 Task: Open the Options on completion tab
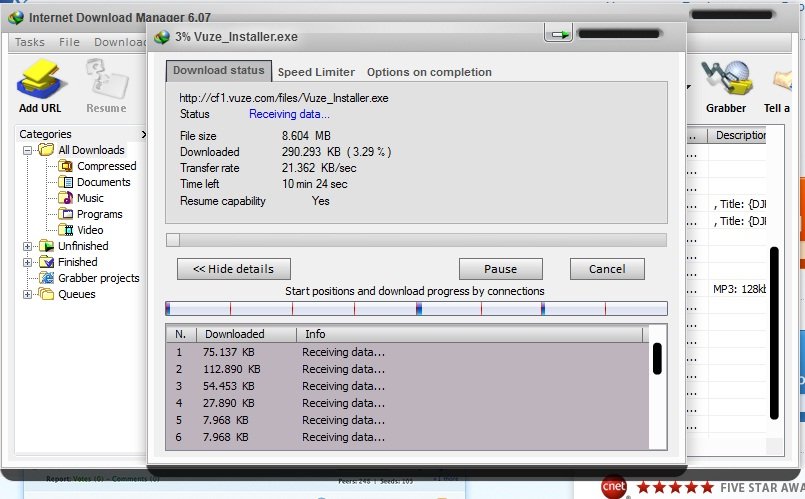point(429,72)
